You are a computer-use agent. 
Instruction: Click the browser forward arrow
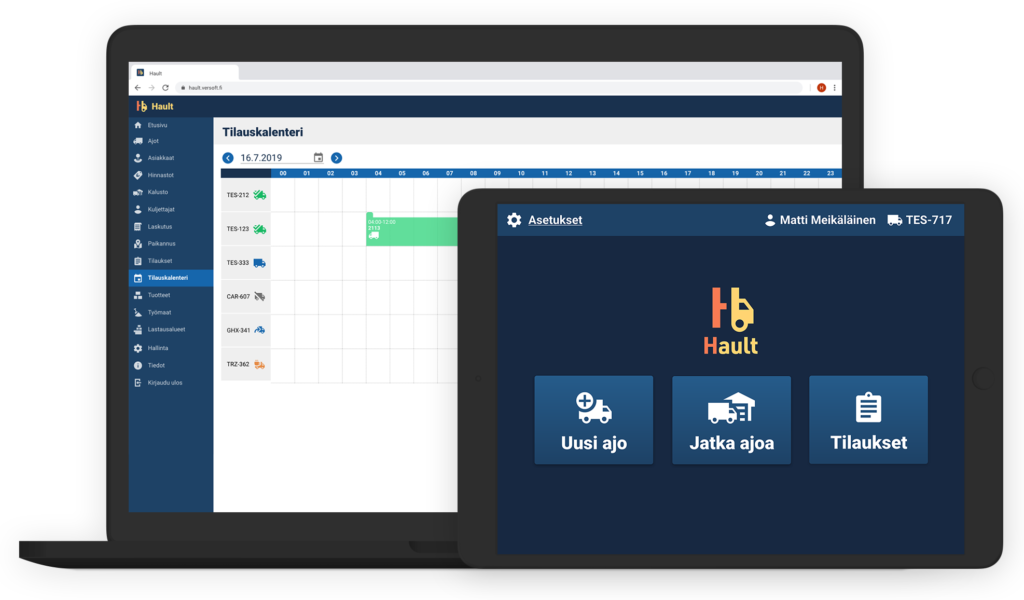[x=151, y=87]
